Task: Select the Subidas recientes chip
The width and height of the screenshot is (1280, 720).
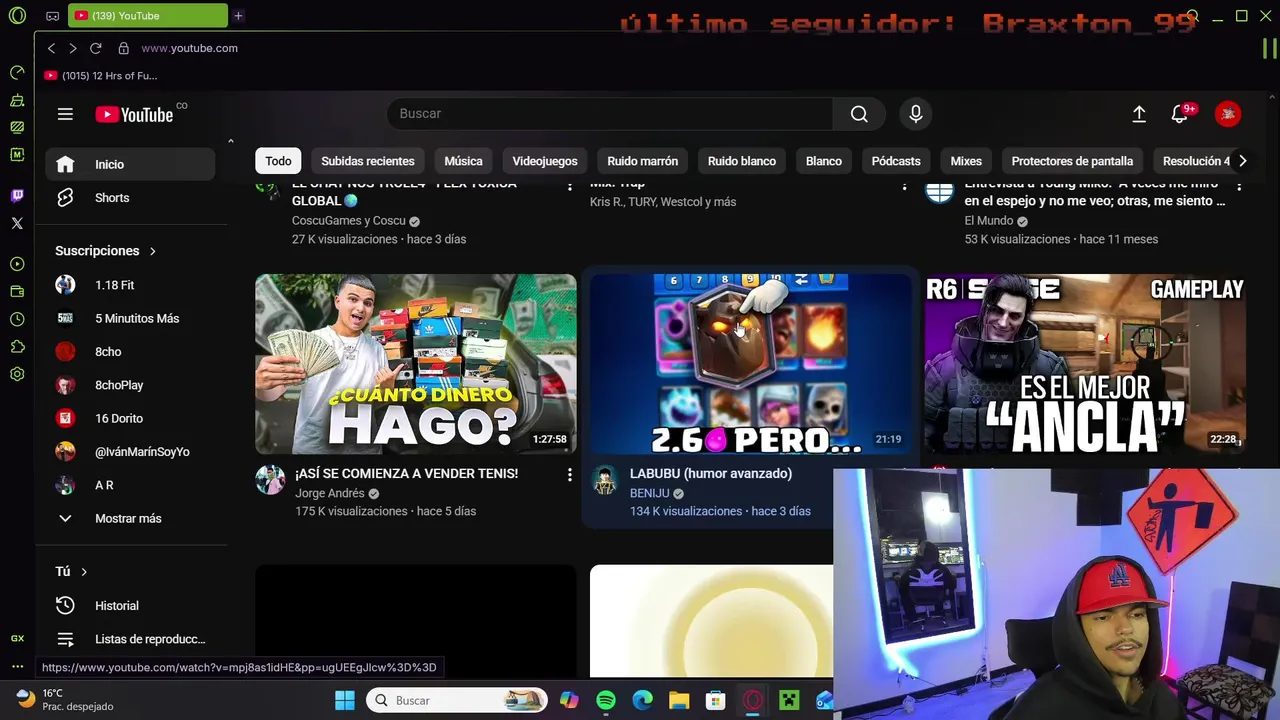Action: click(x=368, y=161)
